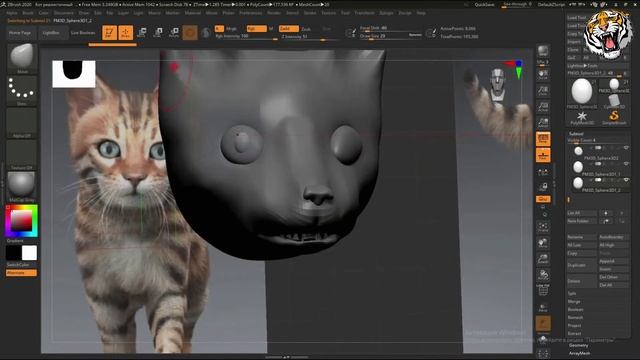640x360 pixels.
Task: Toggle the Mrgb channel button
Action: pos(231,29)
